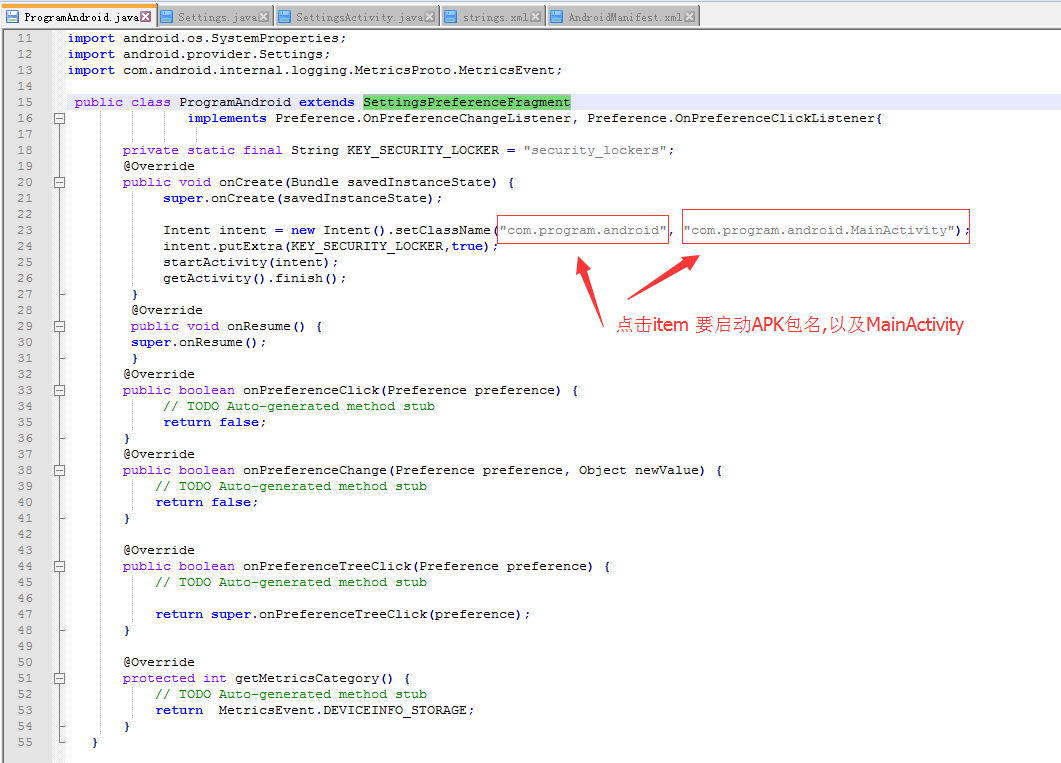Collapse the onPreferenceTreeClick method fold

pos(58,565)
